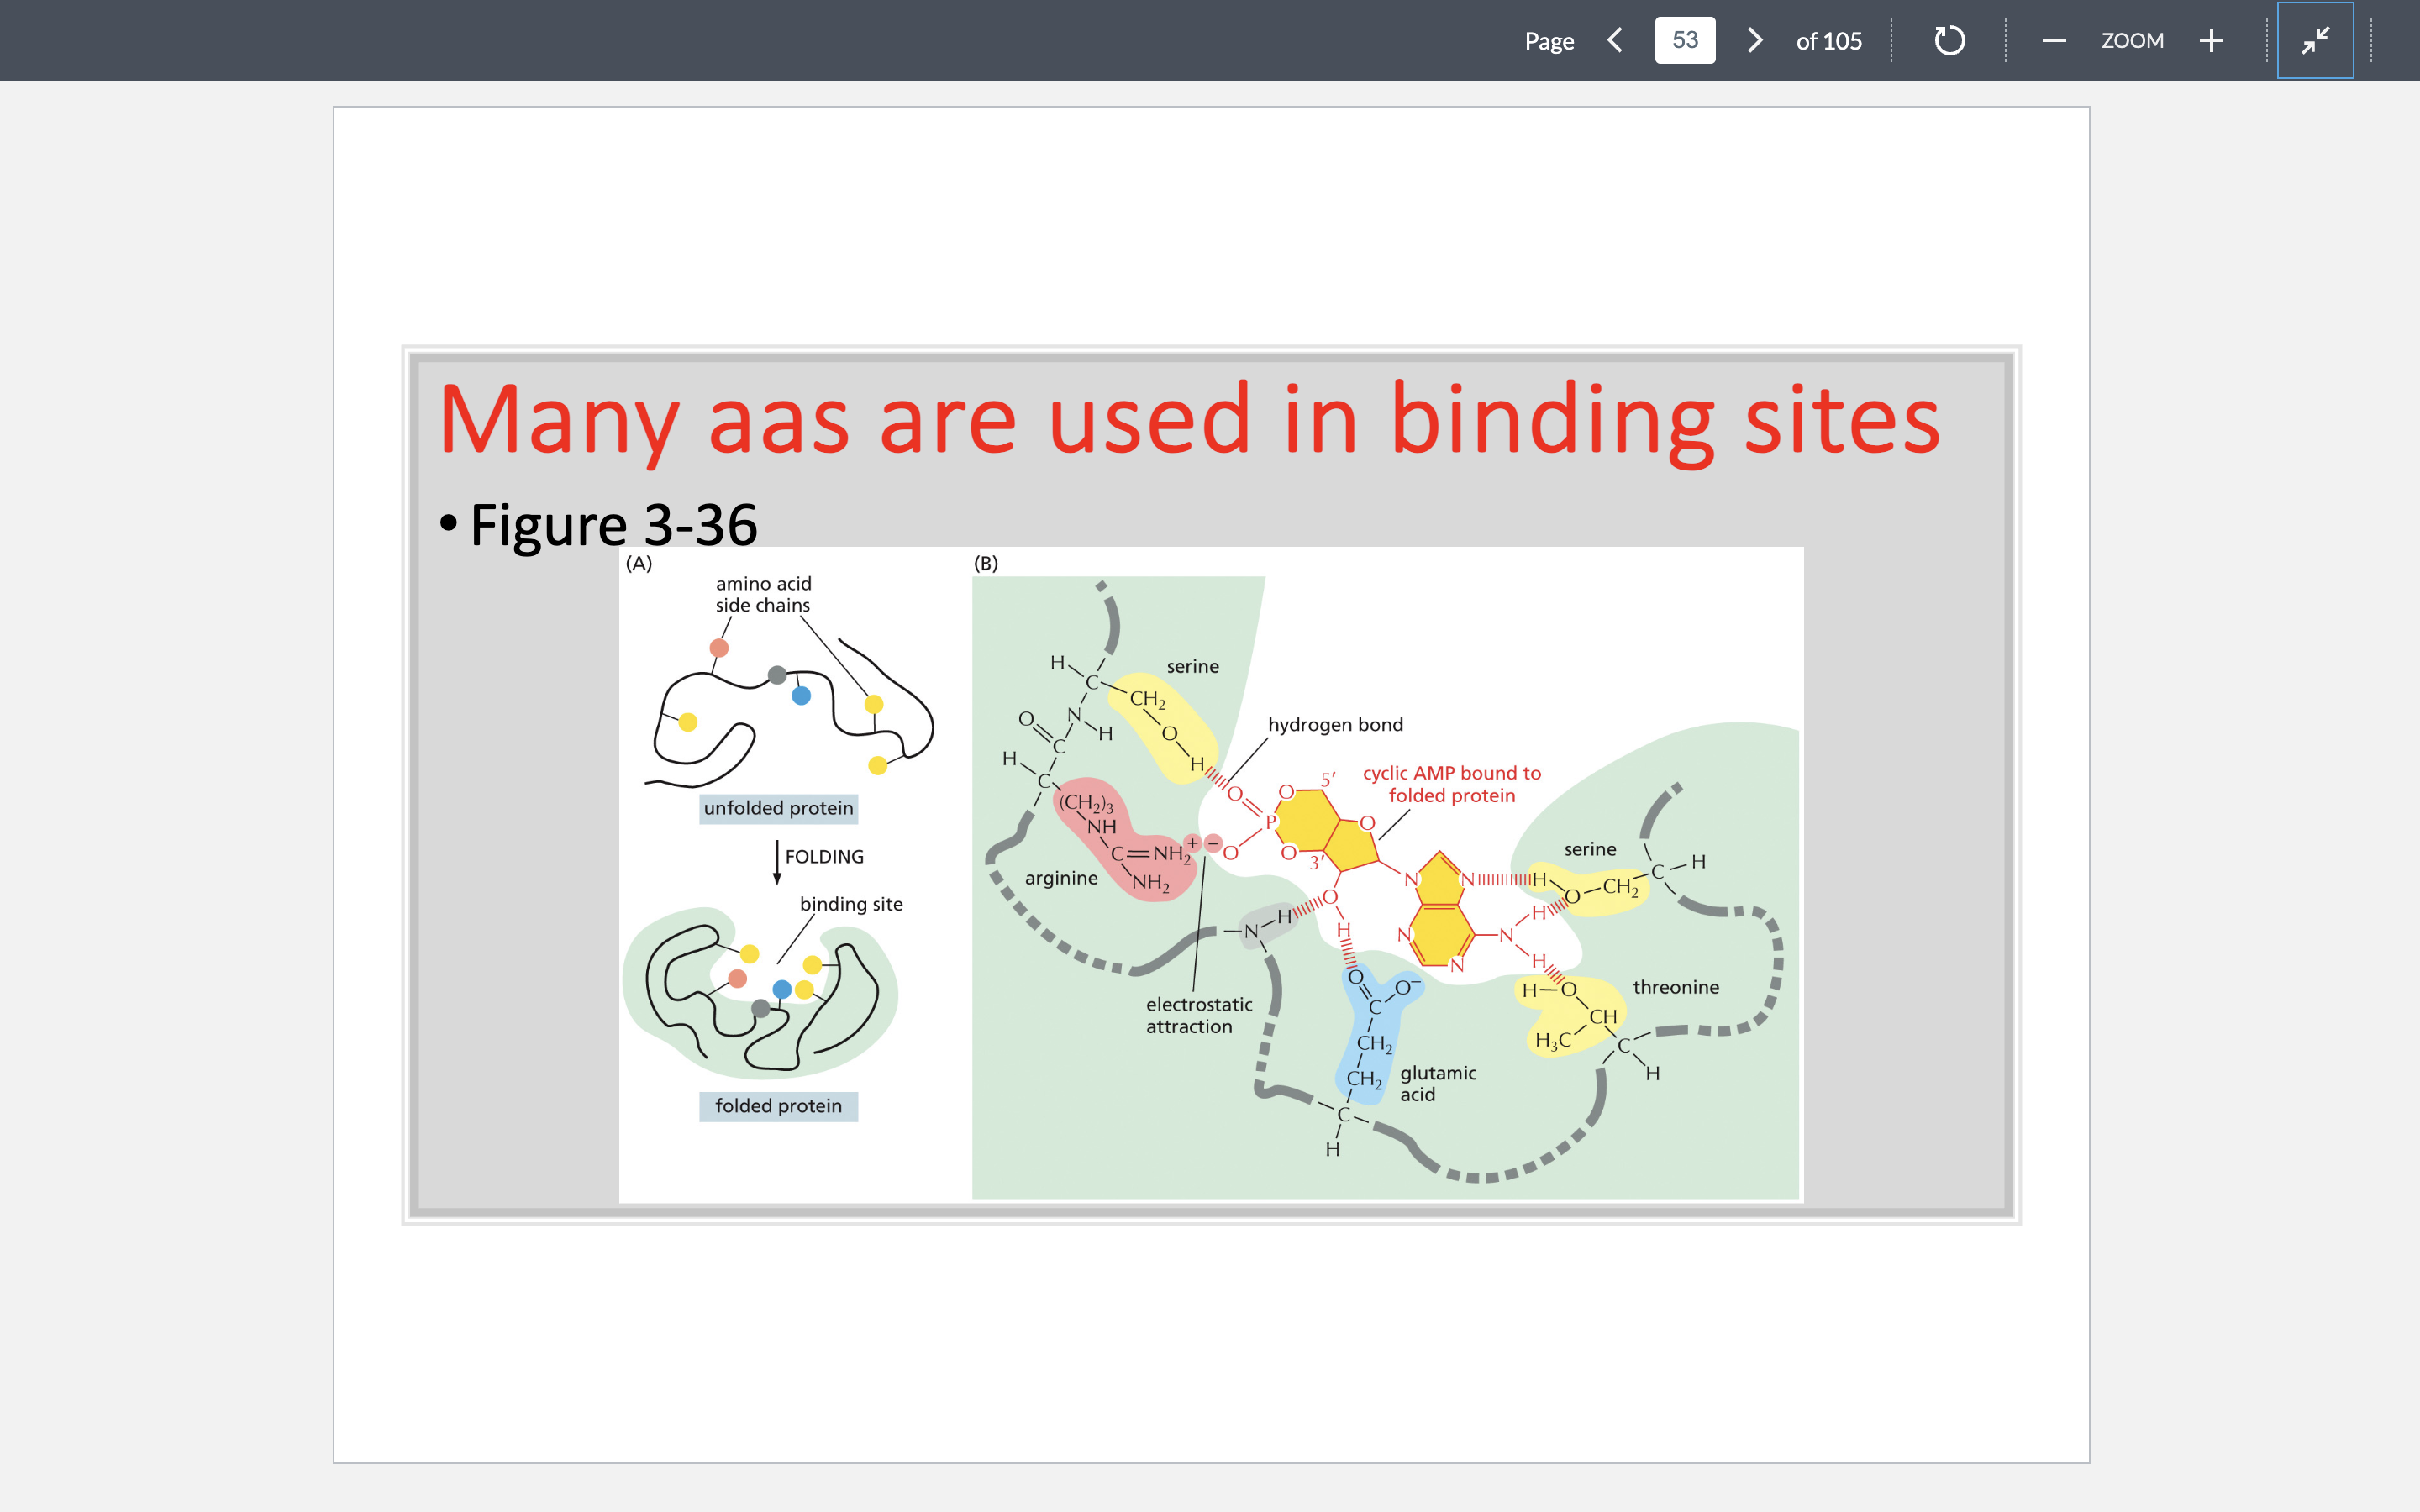Click the page number field showing 53
The height and width of the screenshot is (1512, 2420).
1685,40
